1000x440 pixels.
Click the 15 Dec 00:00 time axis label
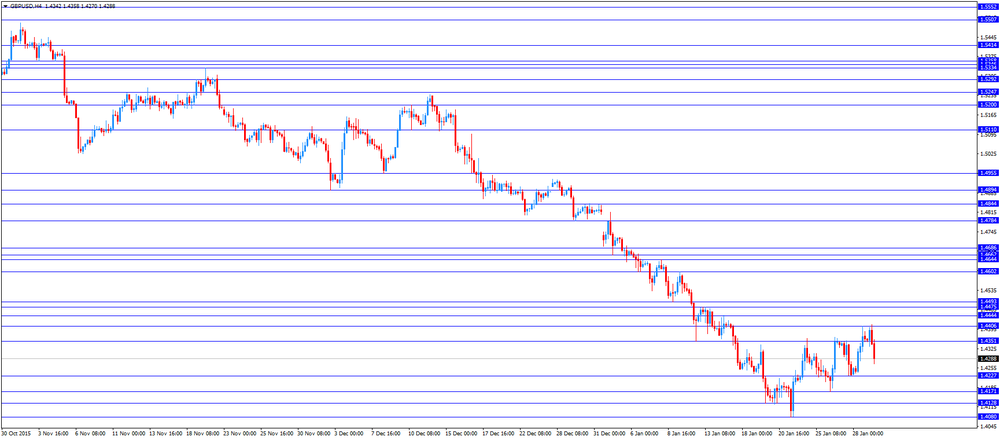(x=462, y=432)
